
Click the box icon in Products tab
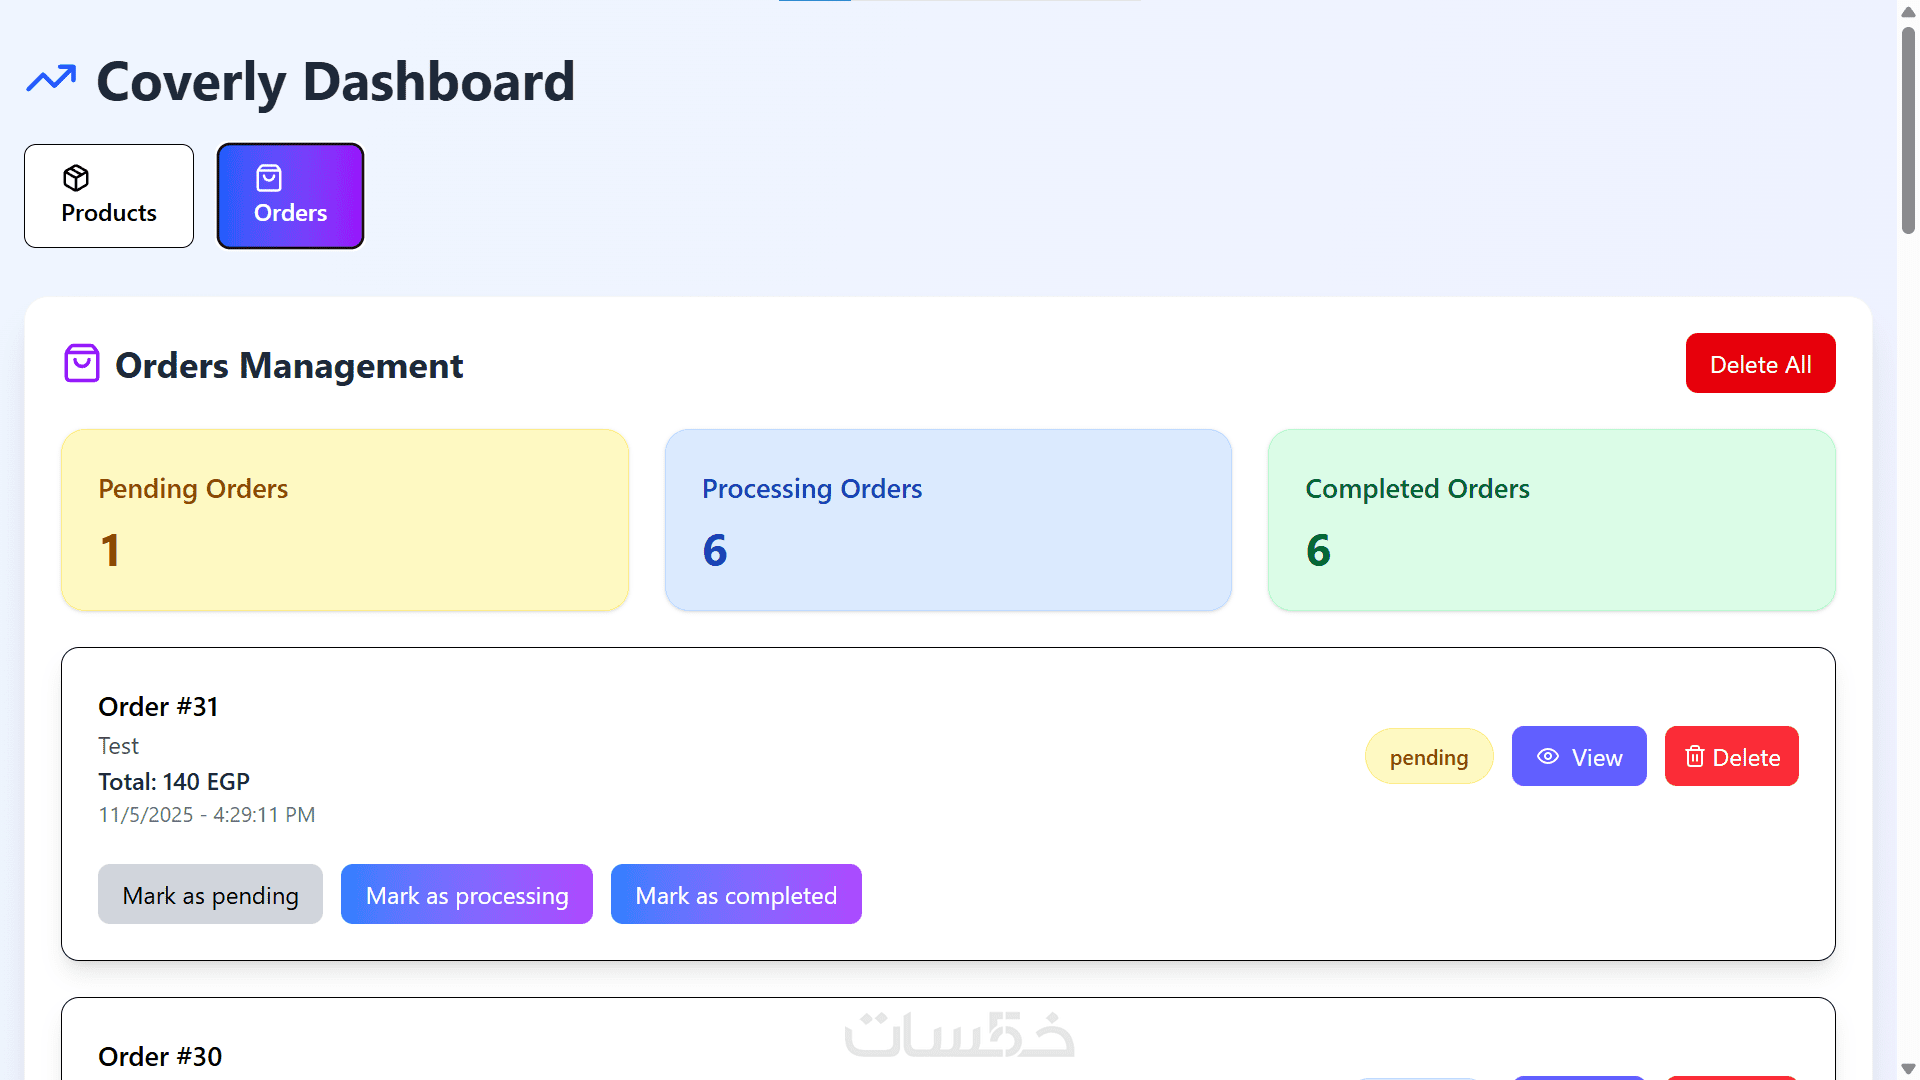(x=76, y=178)
